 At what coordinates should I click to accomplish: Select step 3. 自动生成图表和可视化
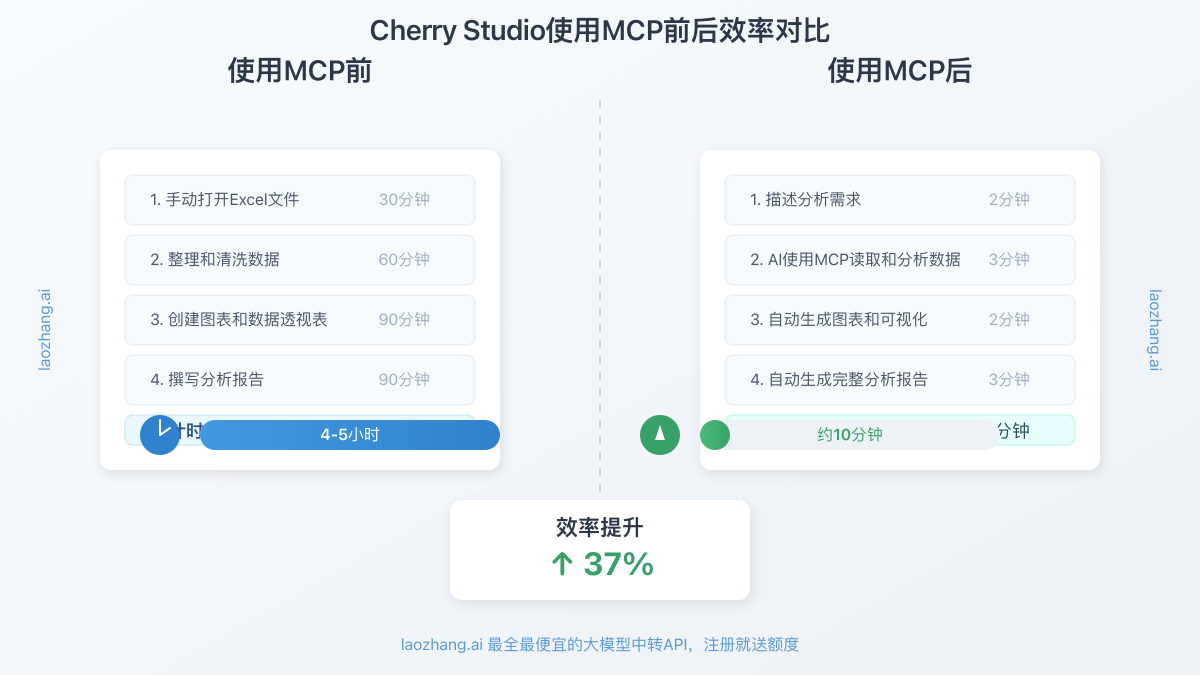(900, 320)
